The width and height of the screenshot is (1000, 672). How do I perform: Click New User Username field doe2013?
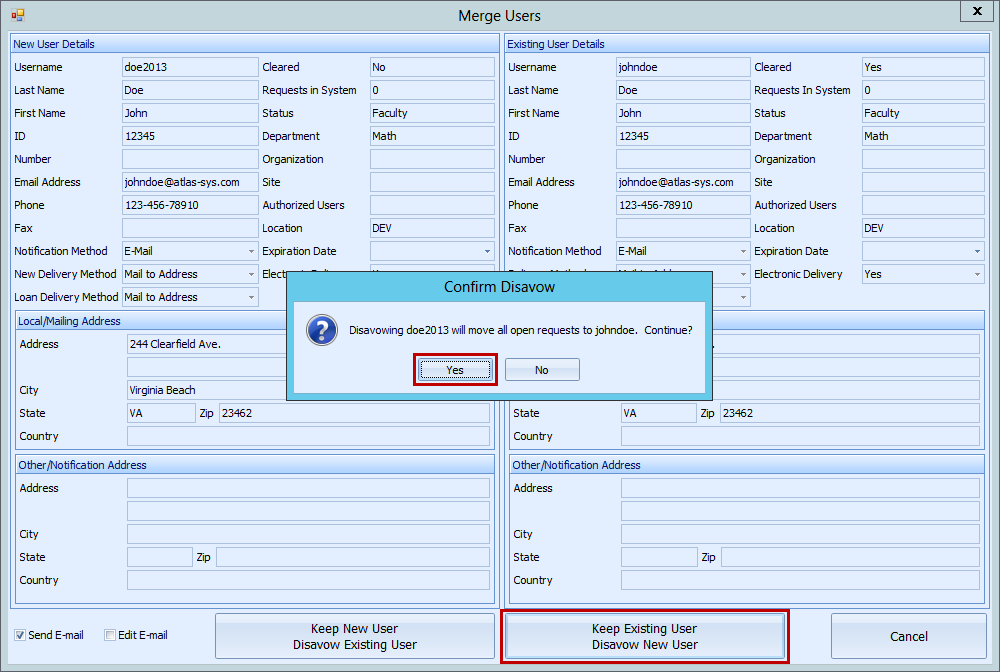190,67
